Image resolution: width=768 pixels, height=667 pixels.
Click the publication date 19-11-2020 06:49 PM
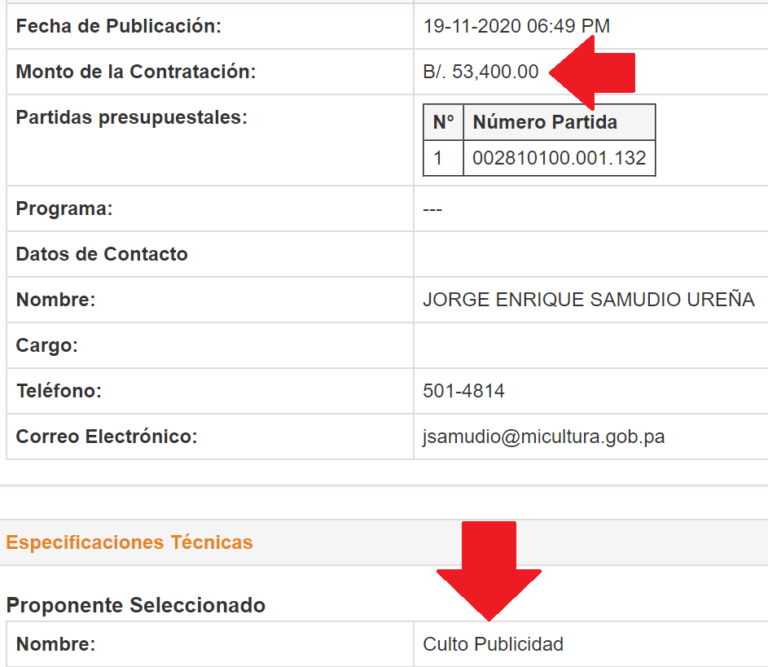(516, 26)
